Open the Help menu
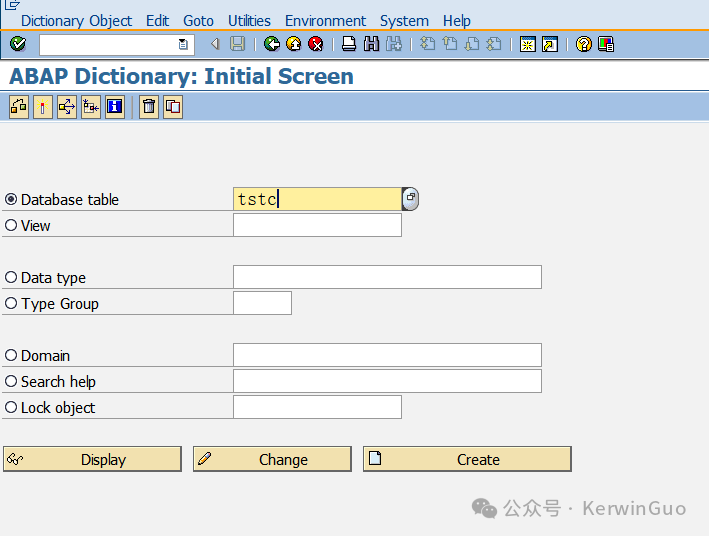709x536 pixels. (457, 21)
